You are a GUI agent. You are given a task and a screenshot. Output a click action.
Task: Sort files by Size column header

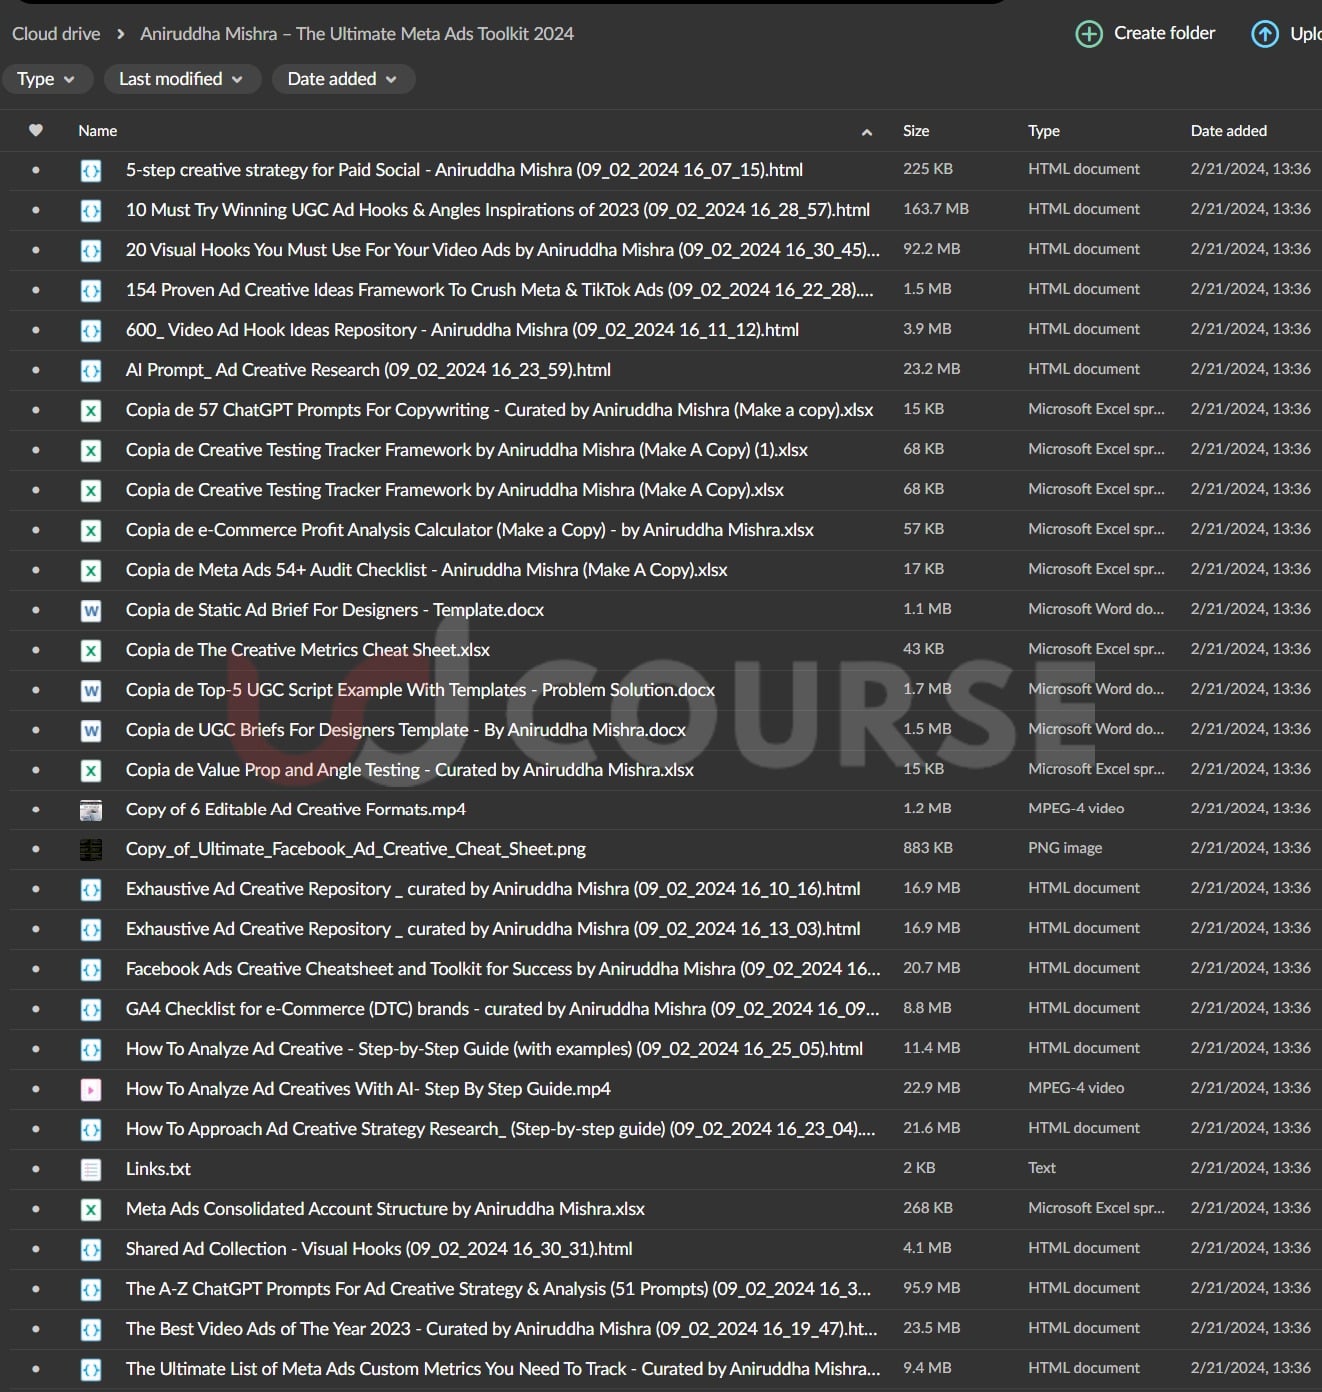click(x=916, y=131)
